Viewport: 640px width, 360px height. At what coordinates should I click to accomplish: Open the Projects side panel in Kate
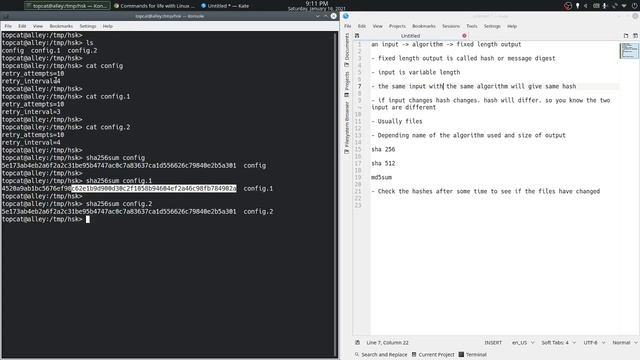(347, 84)
